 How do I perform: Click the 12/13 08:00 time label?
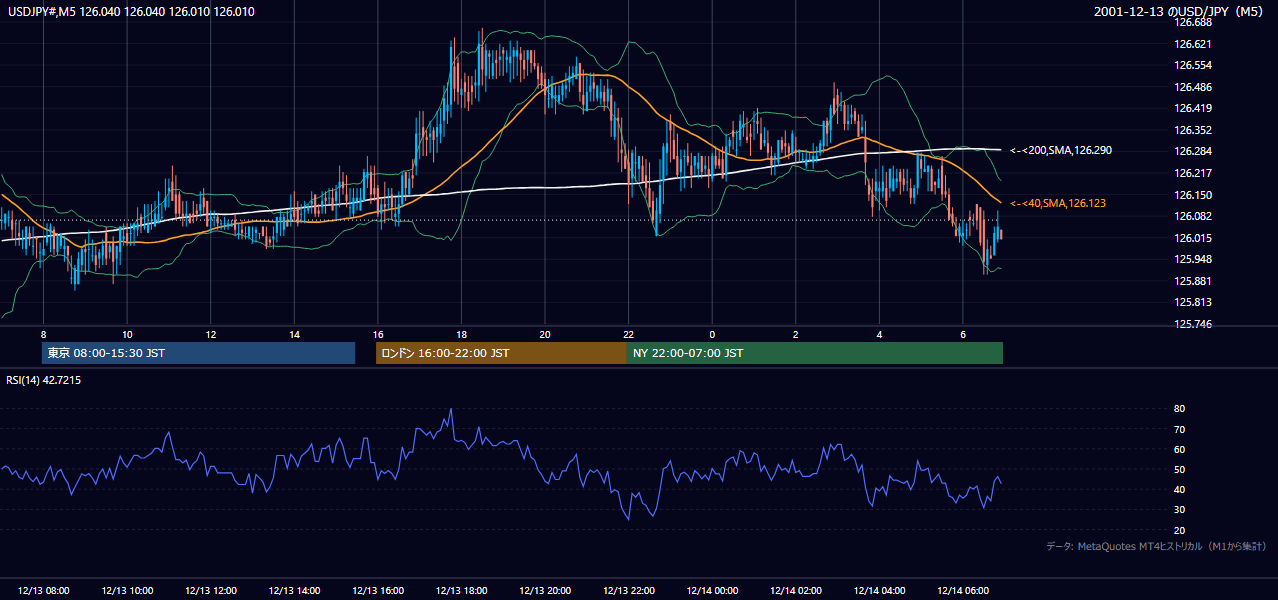tap(43, 591)
